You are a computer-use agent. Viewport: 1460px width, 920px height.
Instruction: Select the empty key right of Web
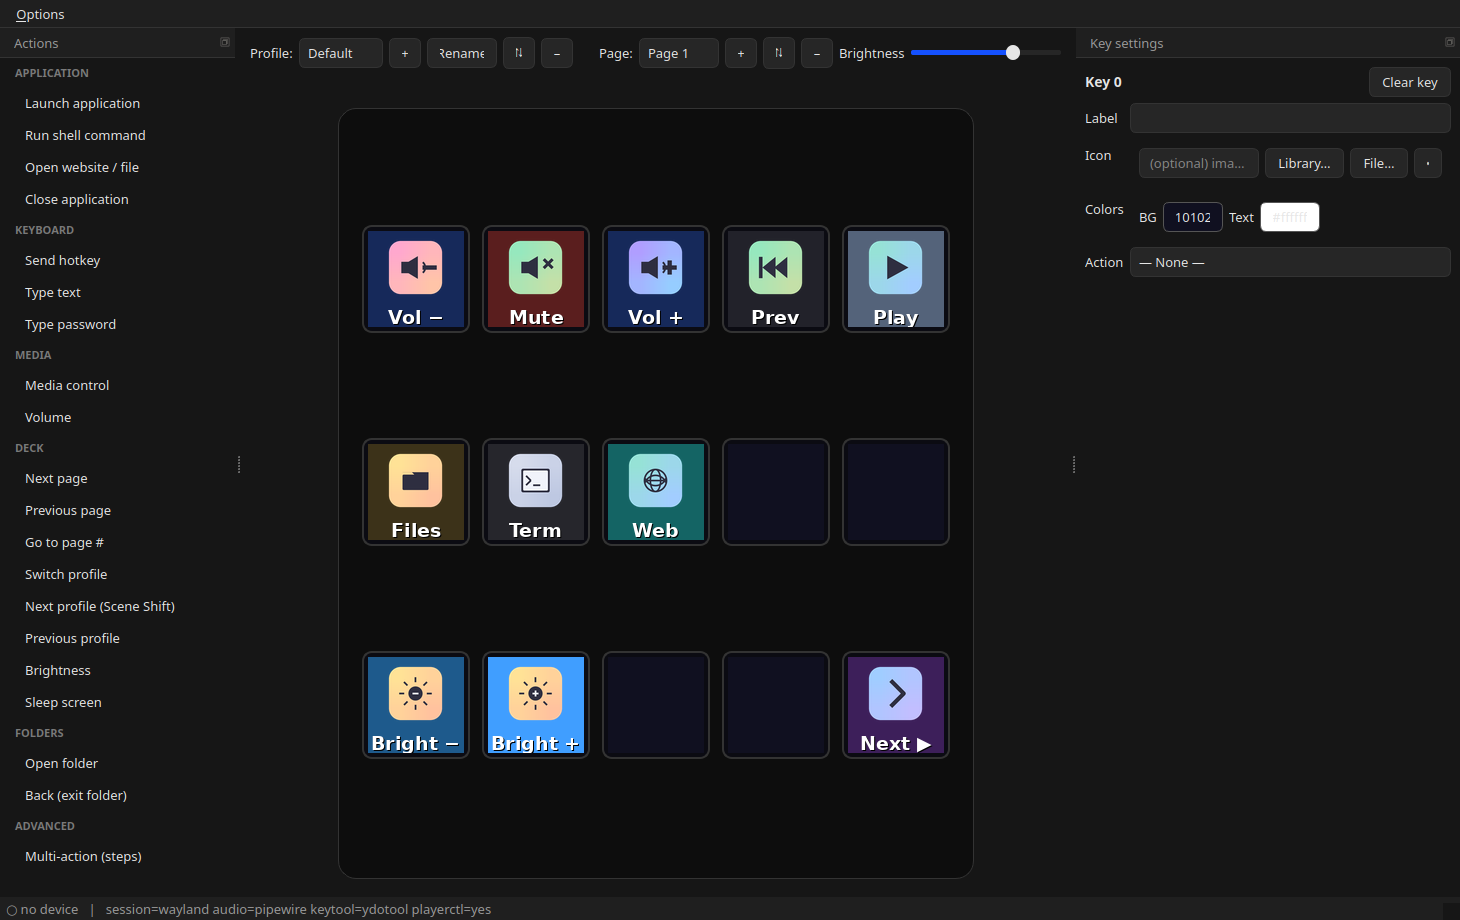(776, 492)
